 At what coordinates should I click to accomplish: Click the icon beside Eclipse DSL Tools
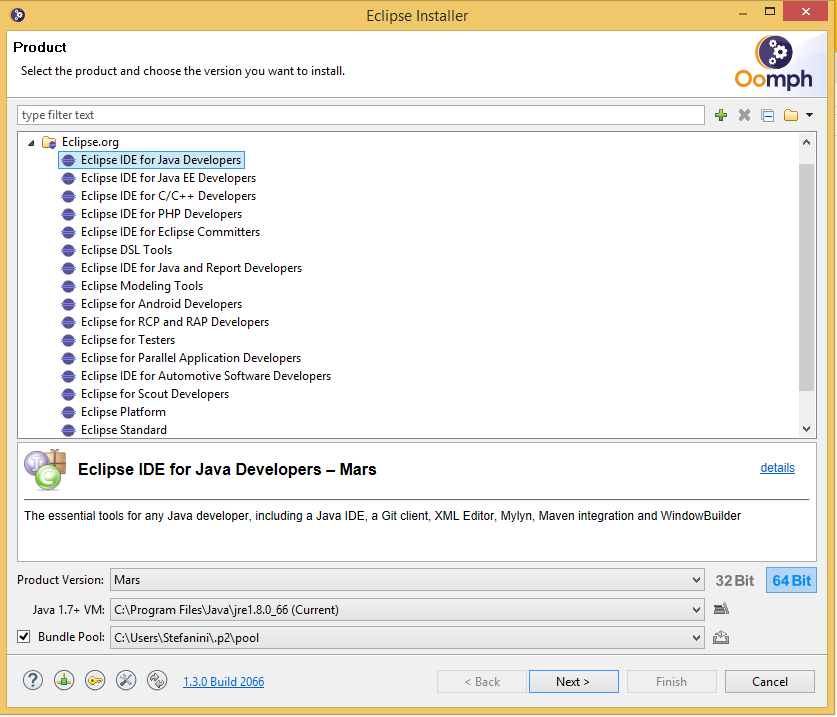point(68,250)
